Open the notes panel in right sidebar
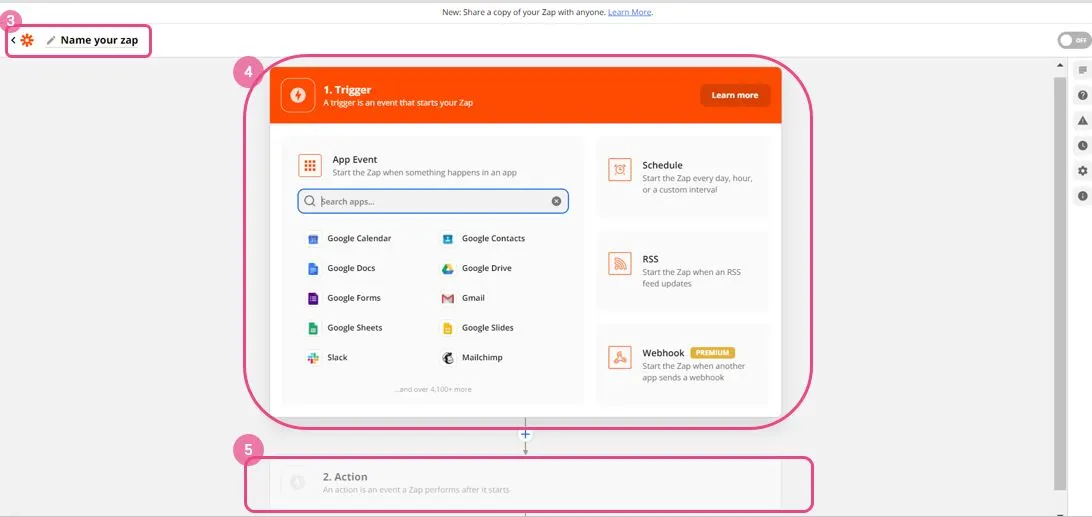 pyautogui.click(x=1082, y=70)
